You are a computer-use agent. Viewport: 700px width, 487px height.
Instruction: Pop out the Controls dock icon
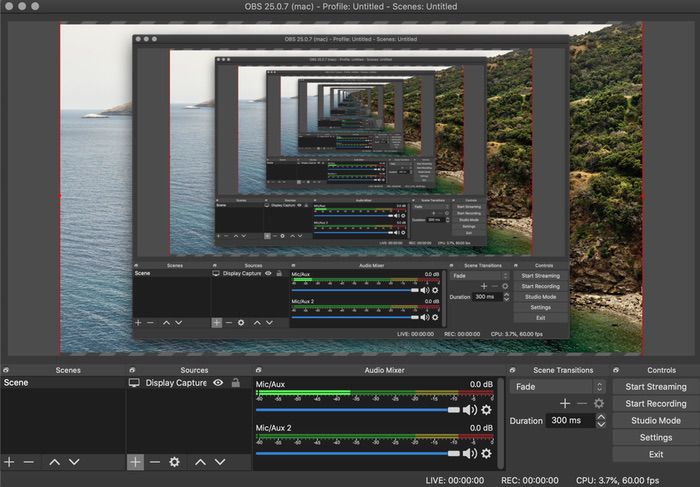click(616, 370)
